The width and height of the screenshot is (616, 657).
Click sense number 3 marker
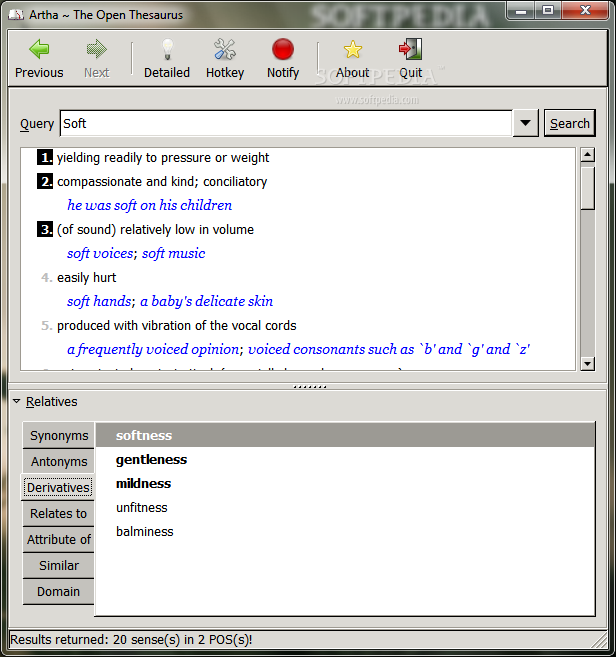click(x=45, y=229)
